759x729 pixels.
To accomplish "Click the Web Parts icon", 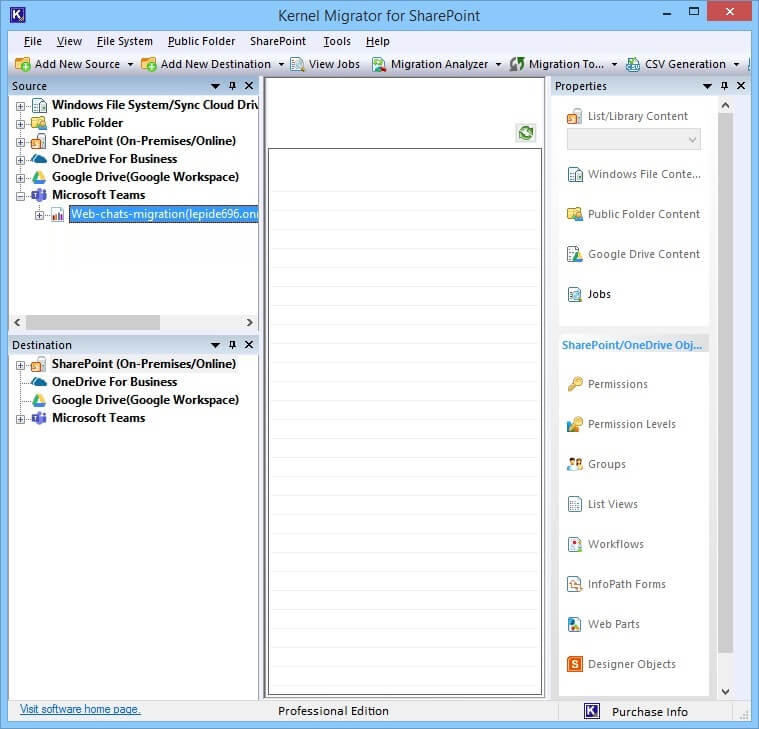I will [575, 624].
